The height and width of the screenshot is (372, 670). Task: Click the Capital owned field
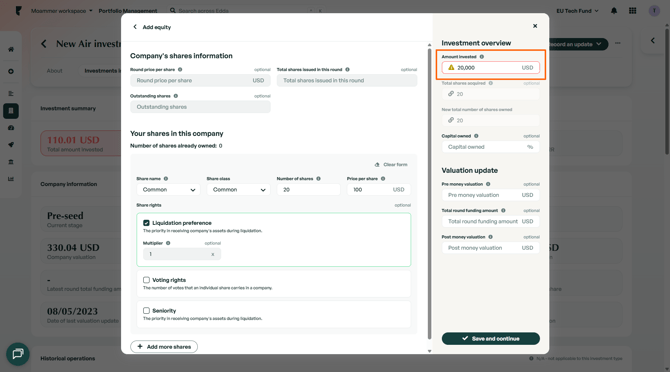click(491, 147)
